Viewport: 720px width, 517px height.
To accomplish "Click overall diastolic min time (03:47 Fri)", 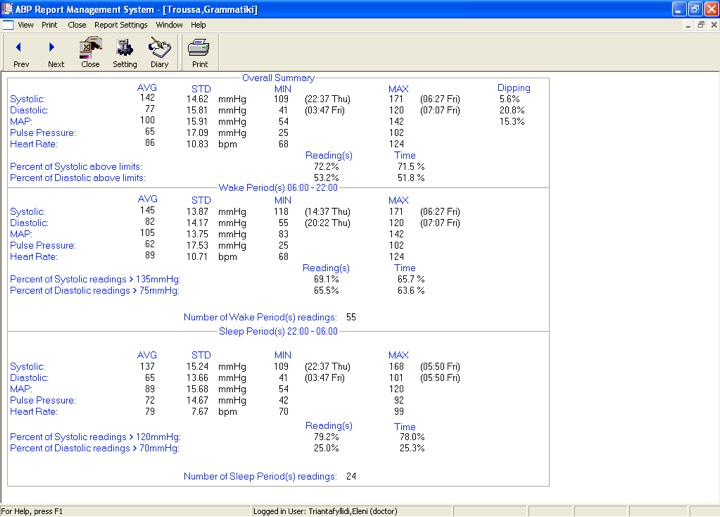I will [x=324, y=110].
